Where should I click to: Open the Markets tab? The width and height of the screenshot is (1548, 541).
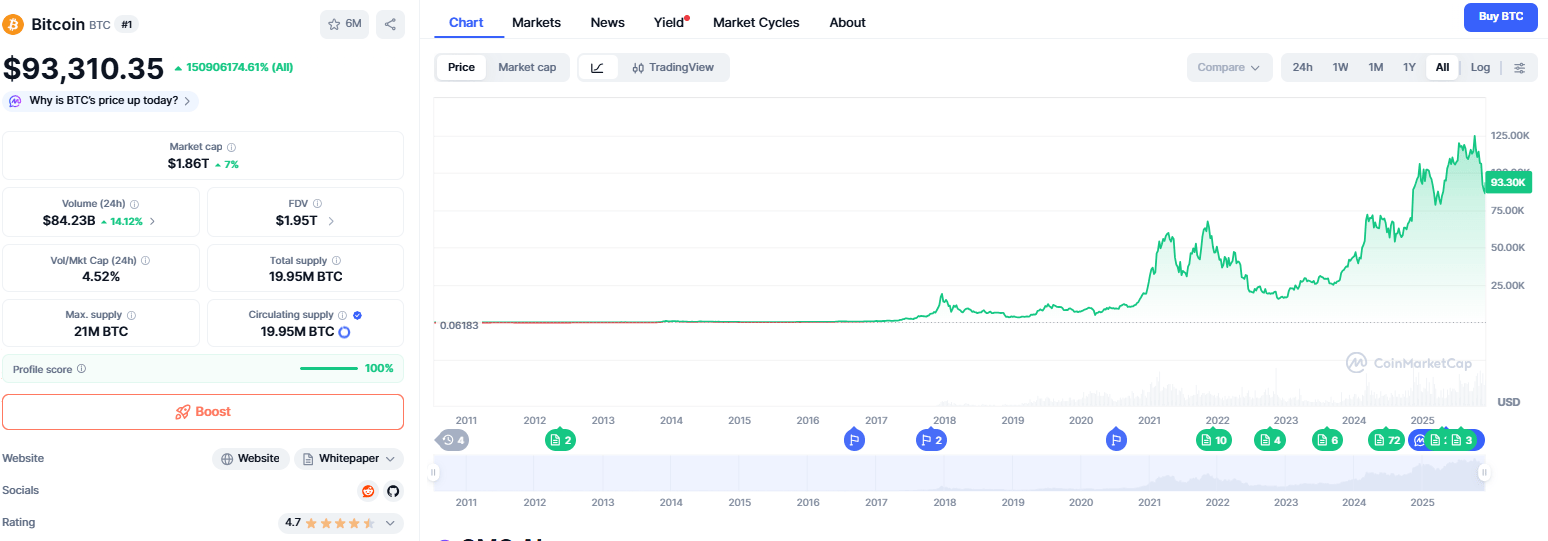click(x=536, y=22)
